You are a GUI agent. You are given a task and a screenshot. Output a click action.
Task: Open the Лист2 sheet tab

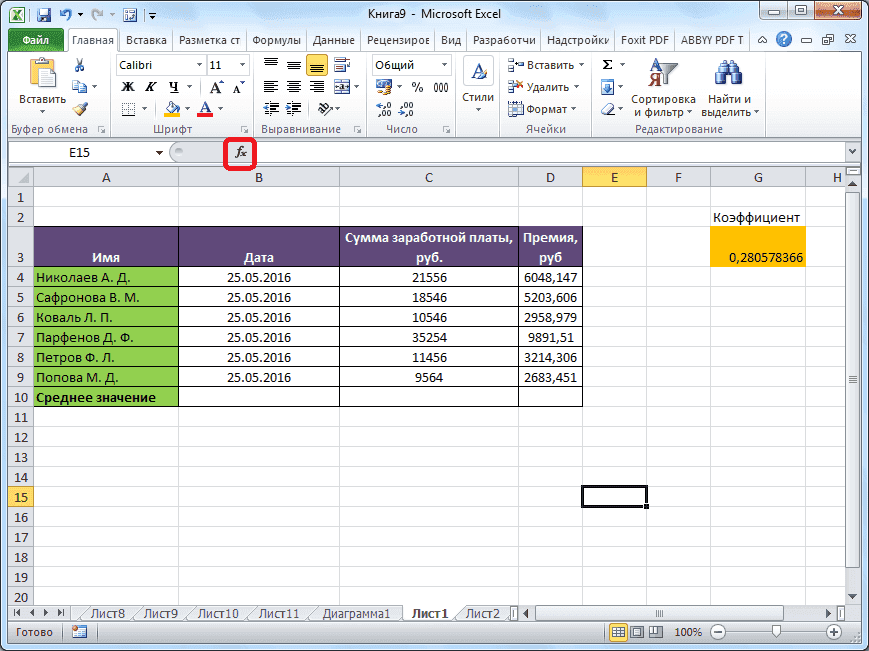(x=483, y=612)
